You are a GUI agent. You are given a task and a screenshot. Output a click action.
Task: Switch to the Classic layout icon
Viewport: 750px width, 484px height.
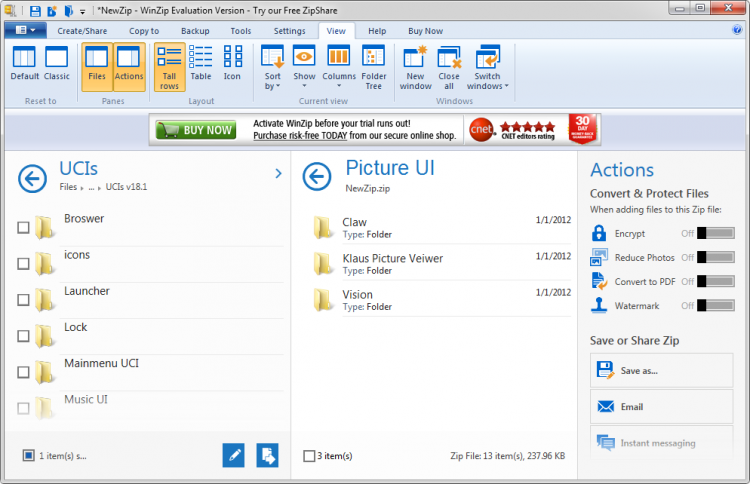[56, 63]
